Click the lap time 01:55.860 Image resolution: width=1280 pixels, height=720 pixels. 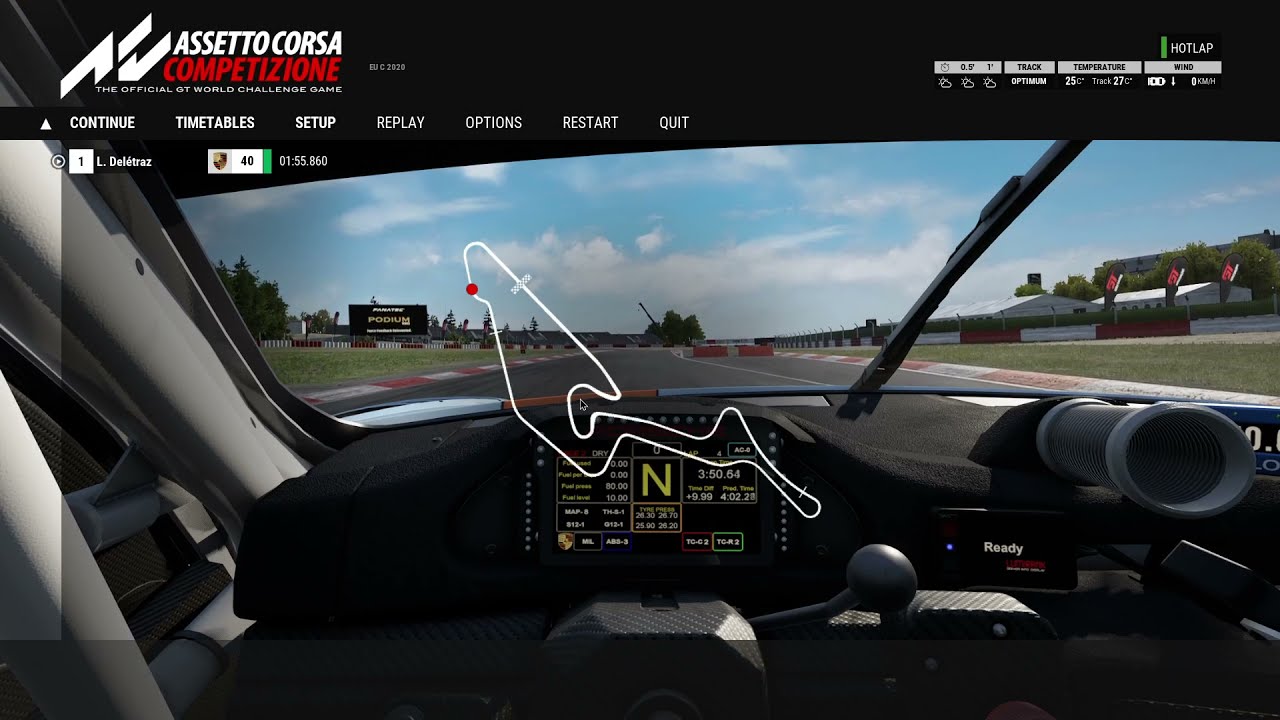(x=303, y=161)
